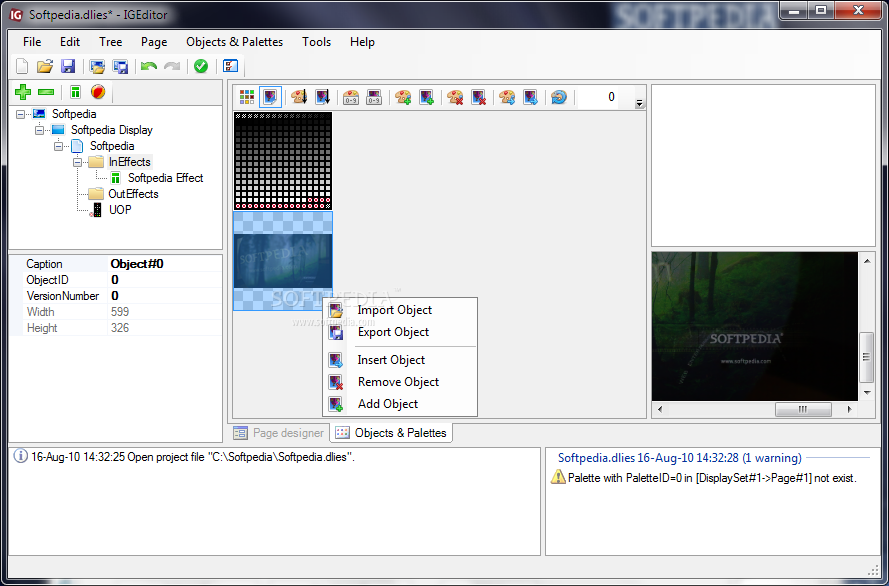
Task: Click the add palette icon with green plus
Action: 403,97
